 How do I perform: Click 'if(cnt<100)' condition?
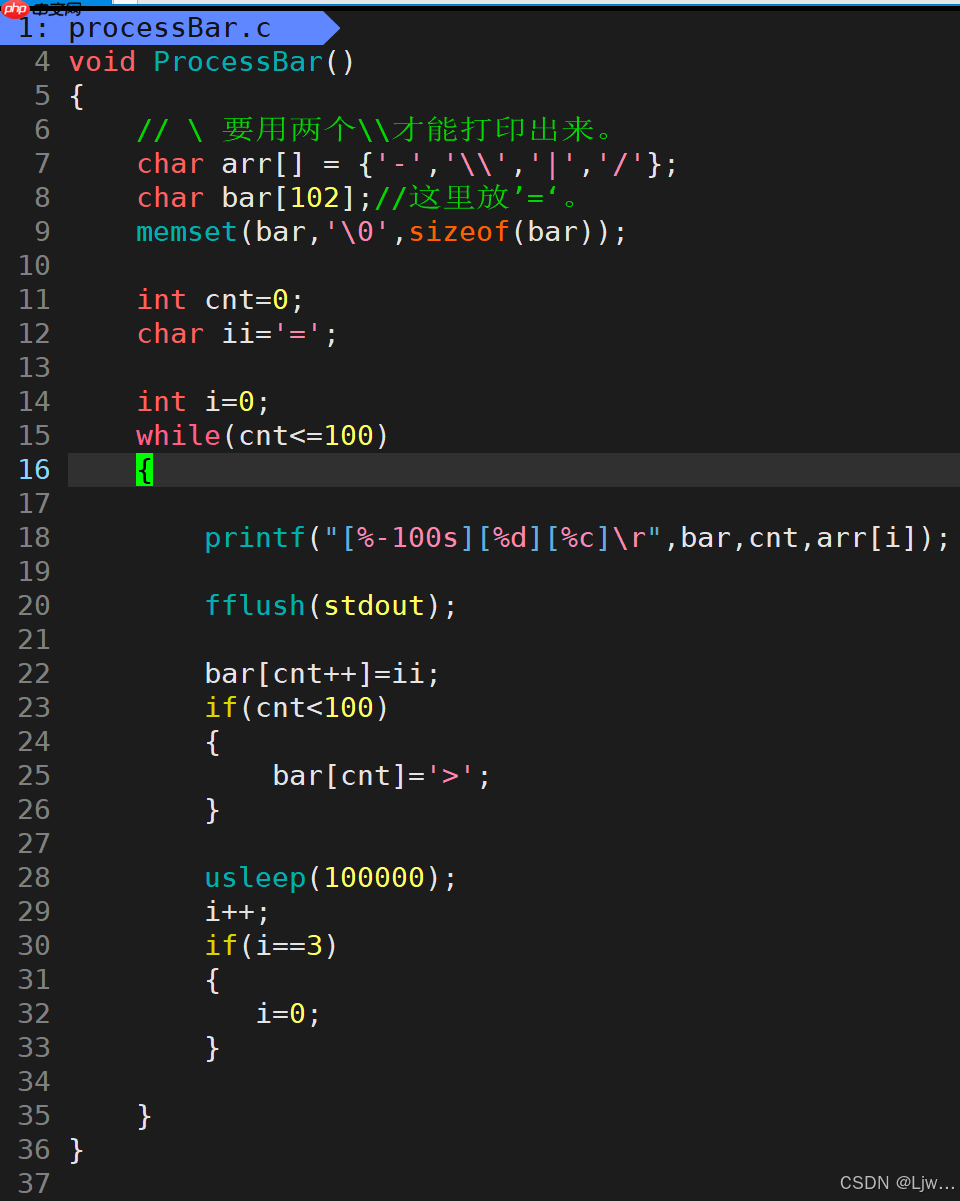[x=297, y=708]
